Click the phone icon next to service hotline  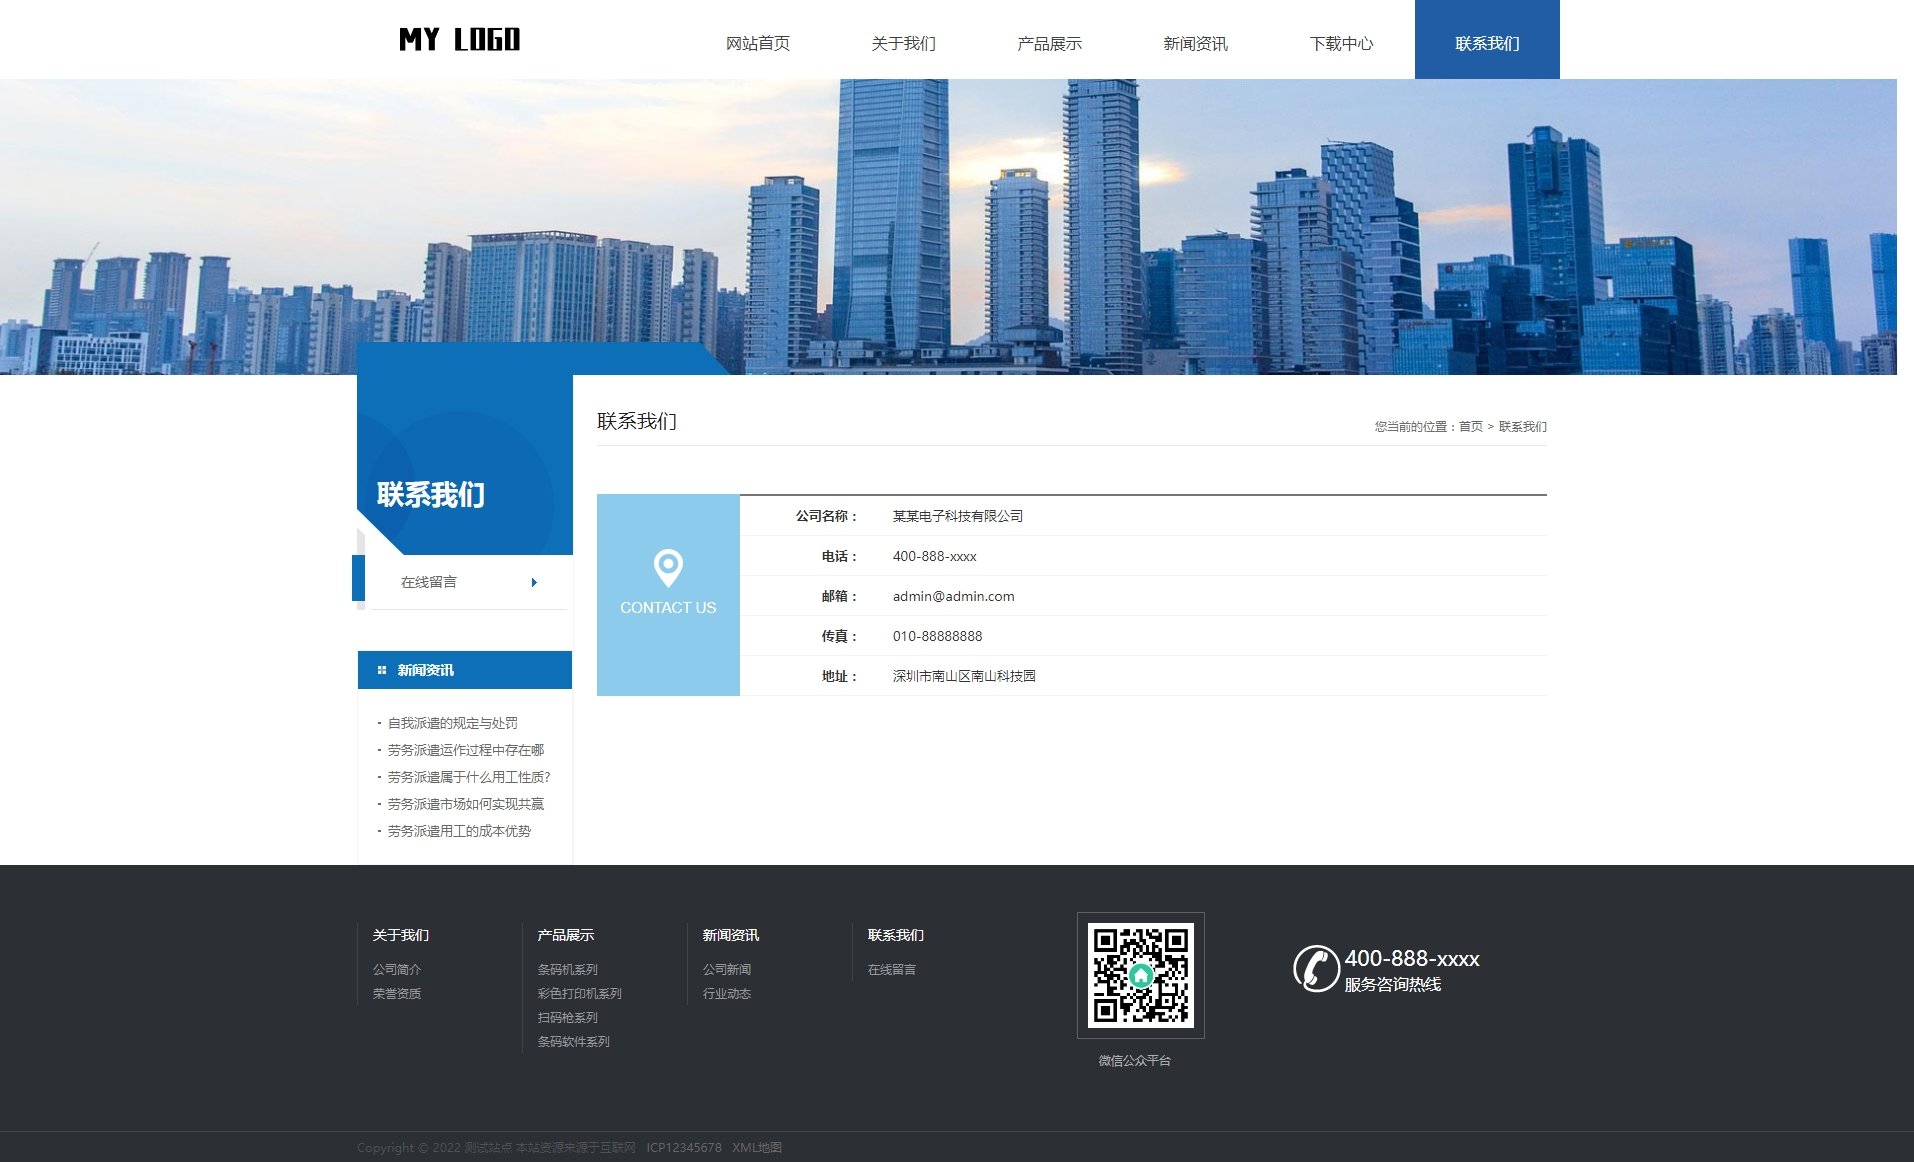tap(1317, 969)
